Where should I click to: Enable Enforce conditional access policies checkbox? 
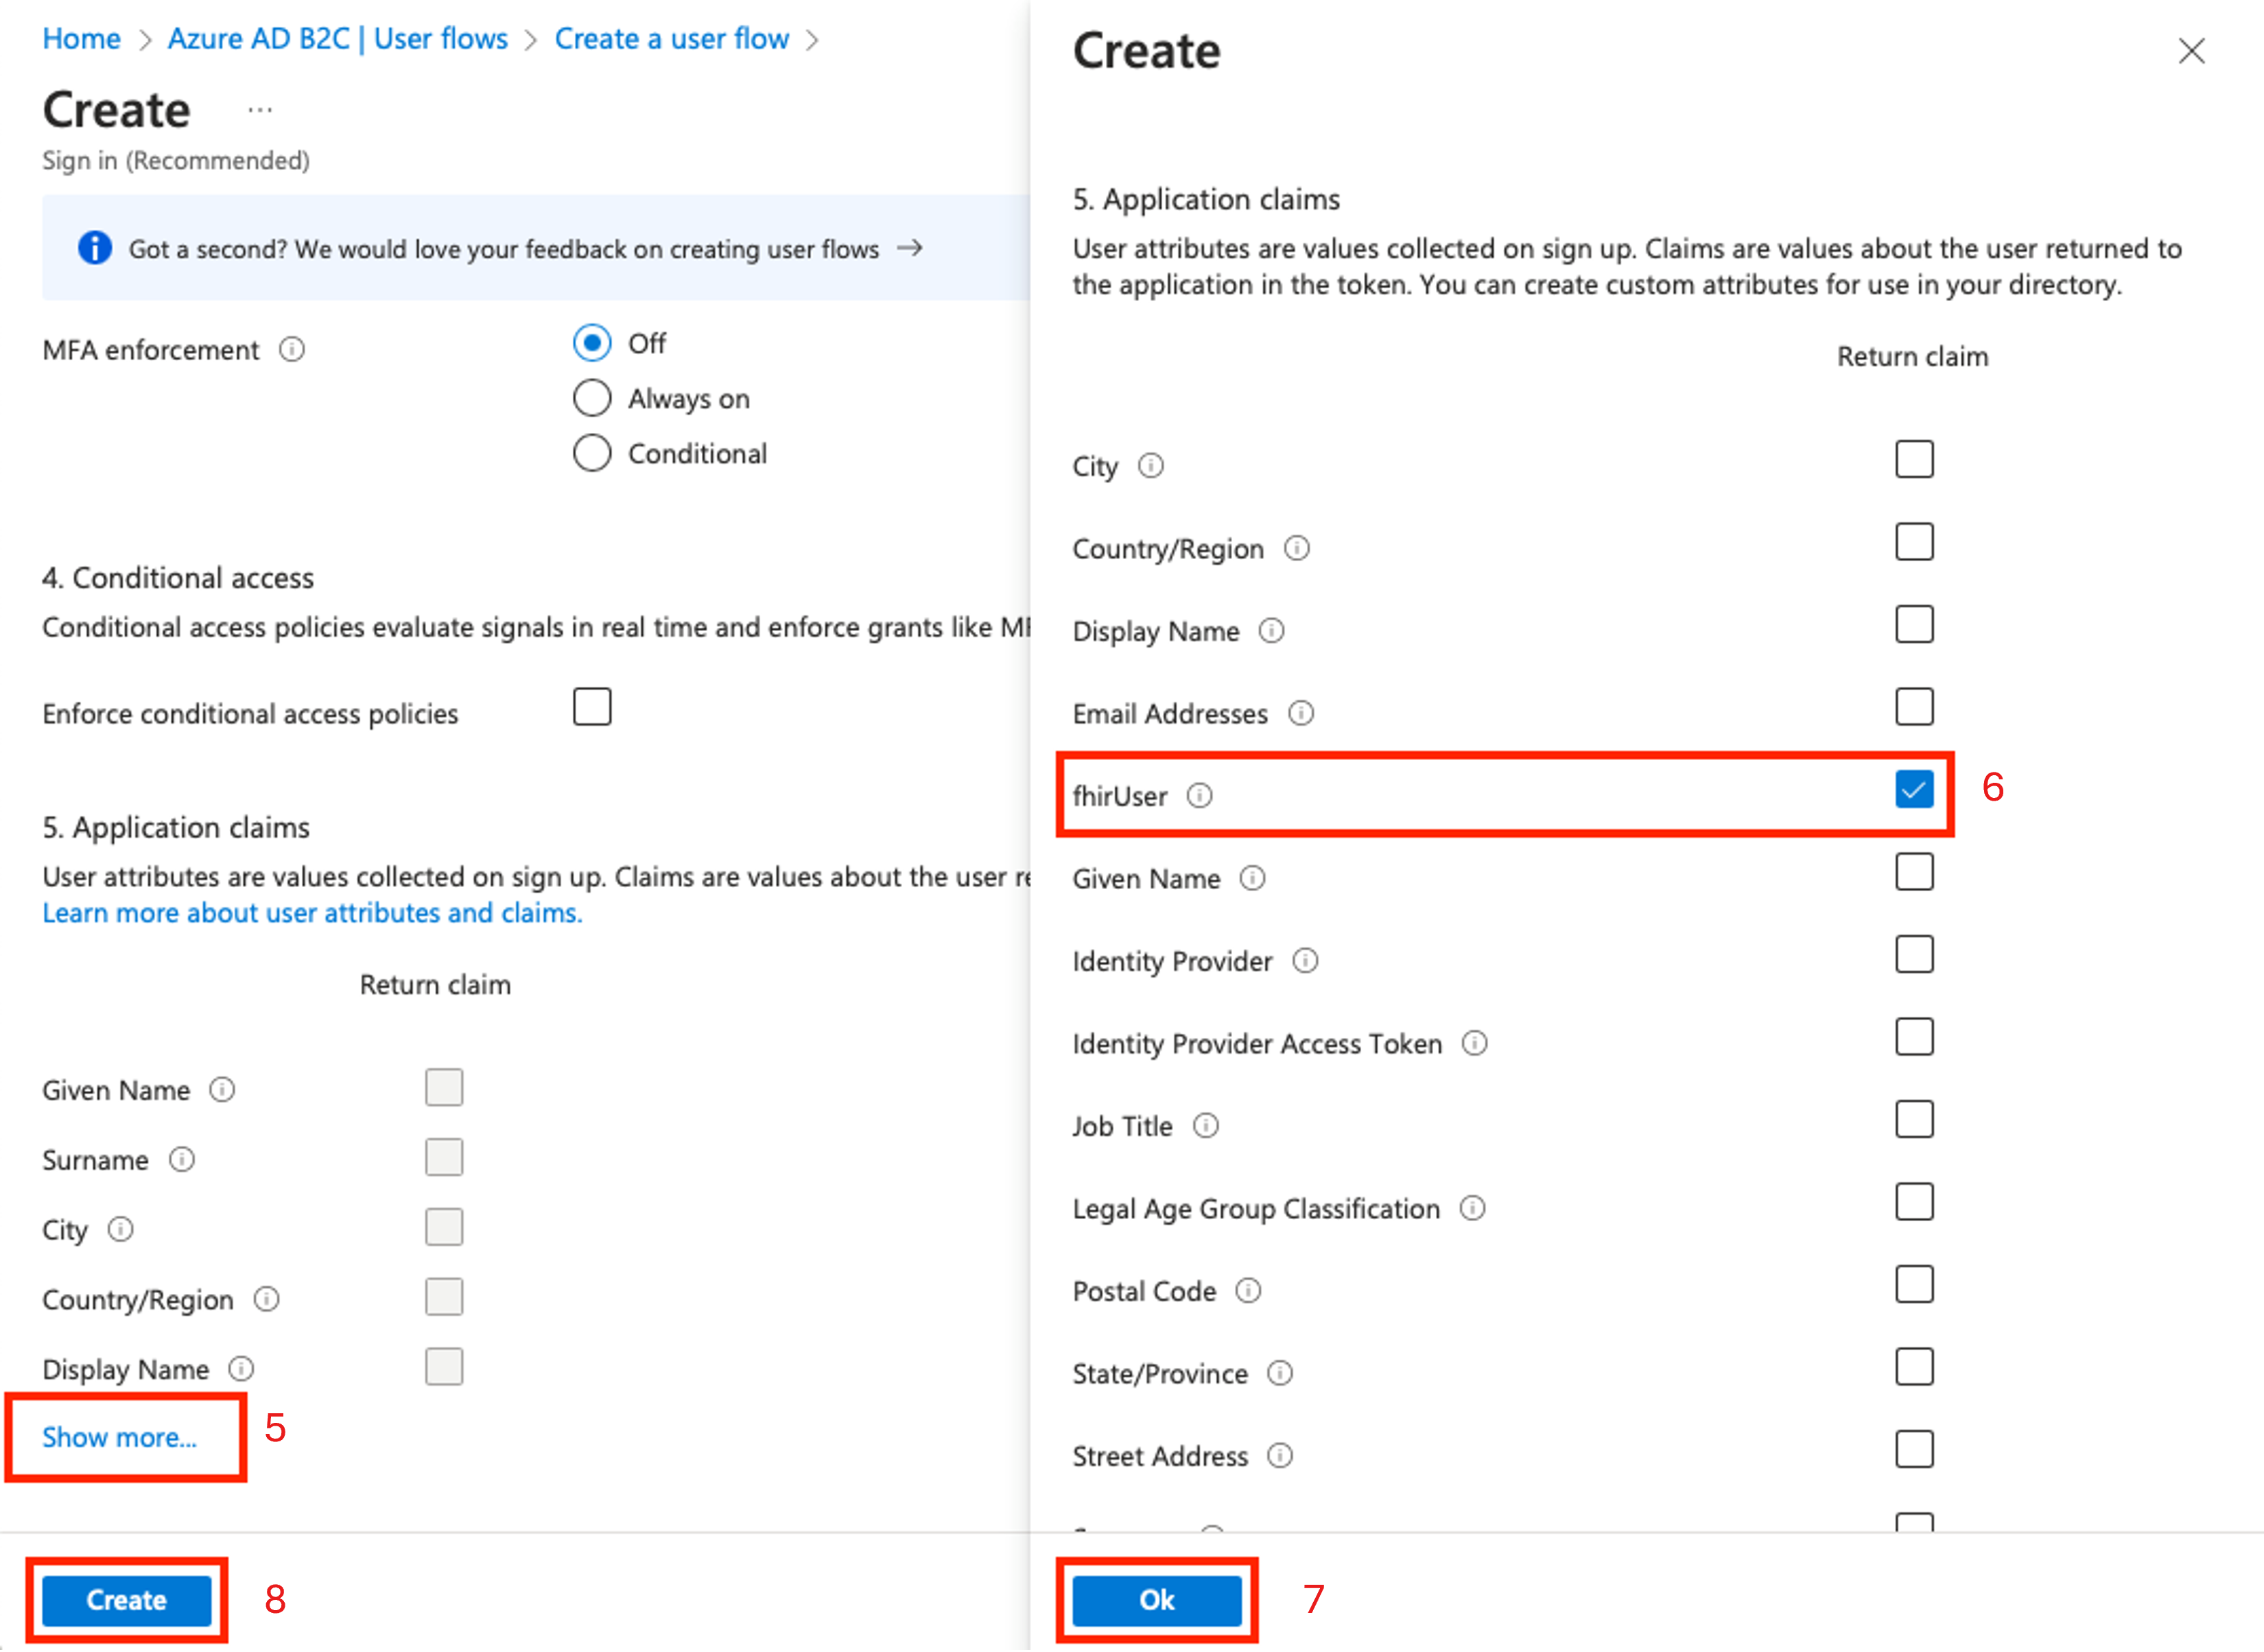coord(592,707)
